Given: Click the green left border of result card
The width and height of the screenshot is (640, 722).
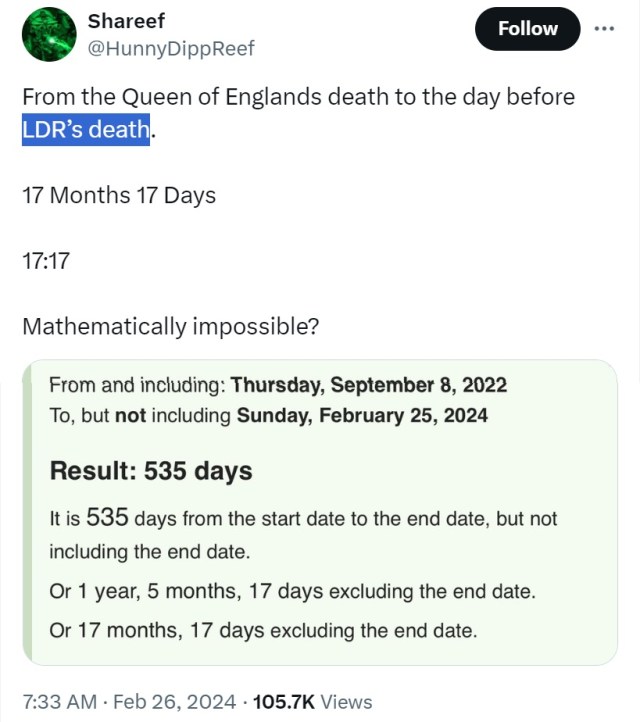Looking at the screenshot, I should click(27, 512).
